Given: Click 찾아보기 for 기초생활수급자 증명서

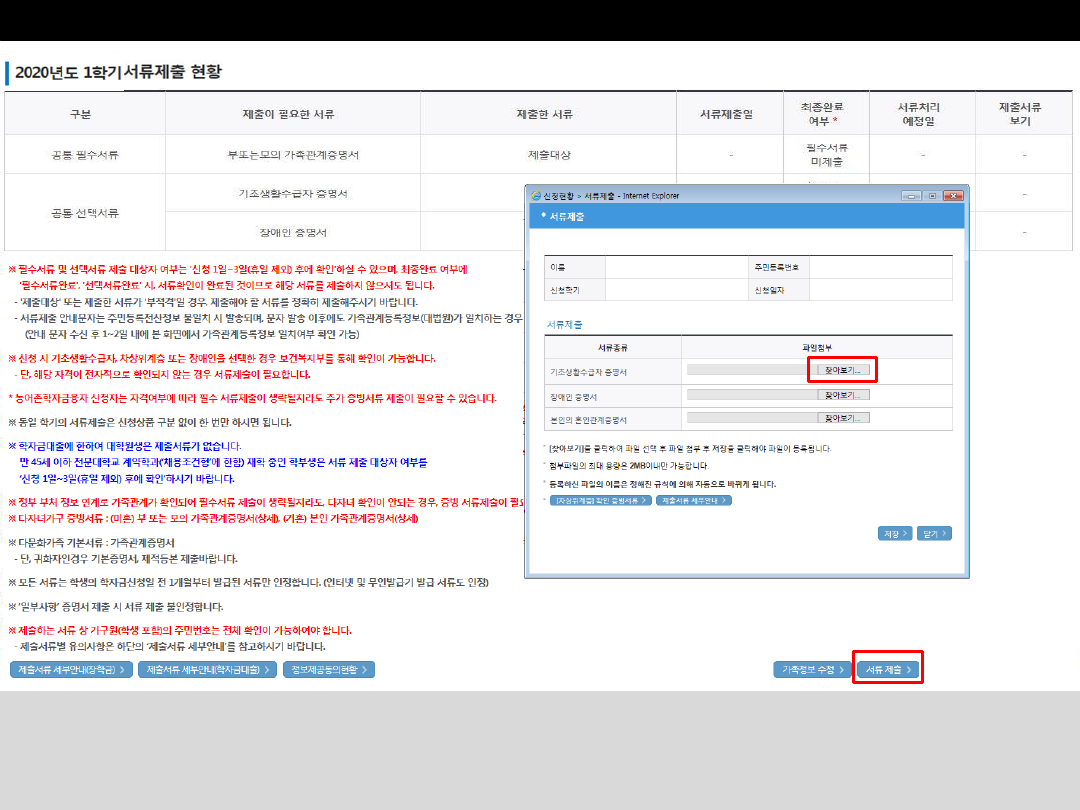Looking at the screenshot, I should (843, 370).
